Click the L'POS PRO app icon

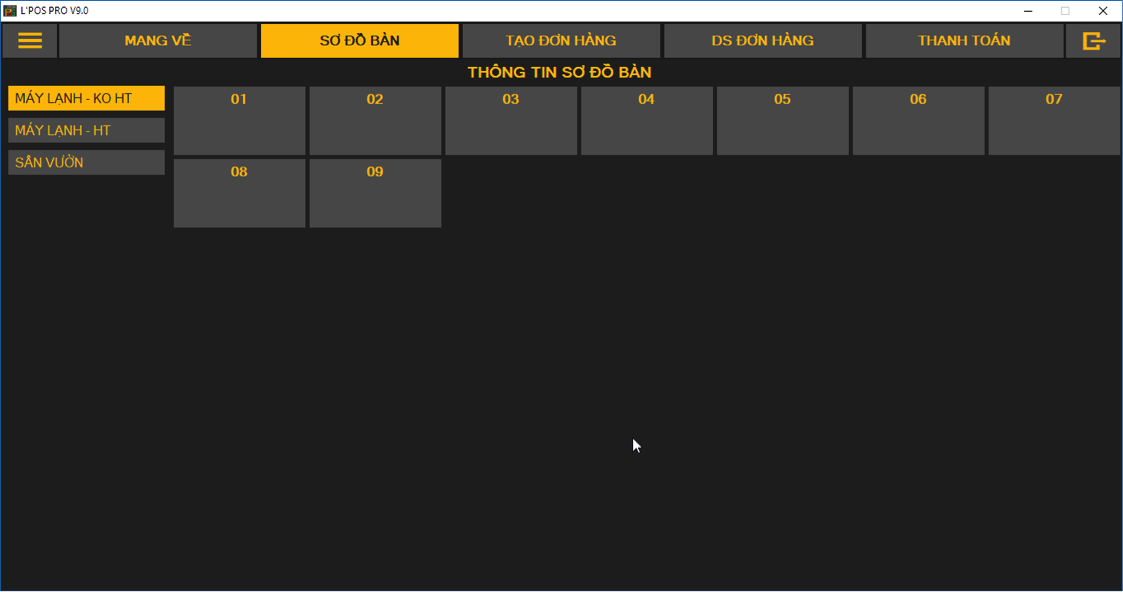click(10, 11)
